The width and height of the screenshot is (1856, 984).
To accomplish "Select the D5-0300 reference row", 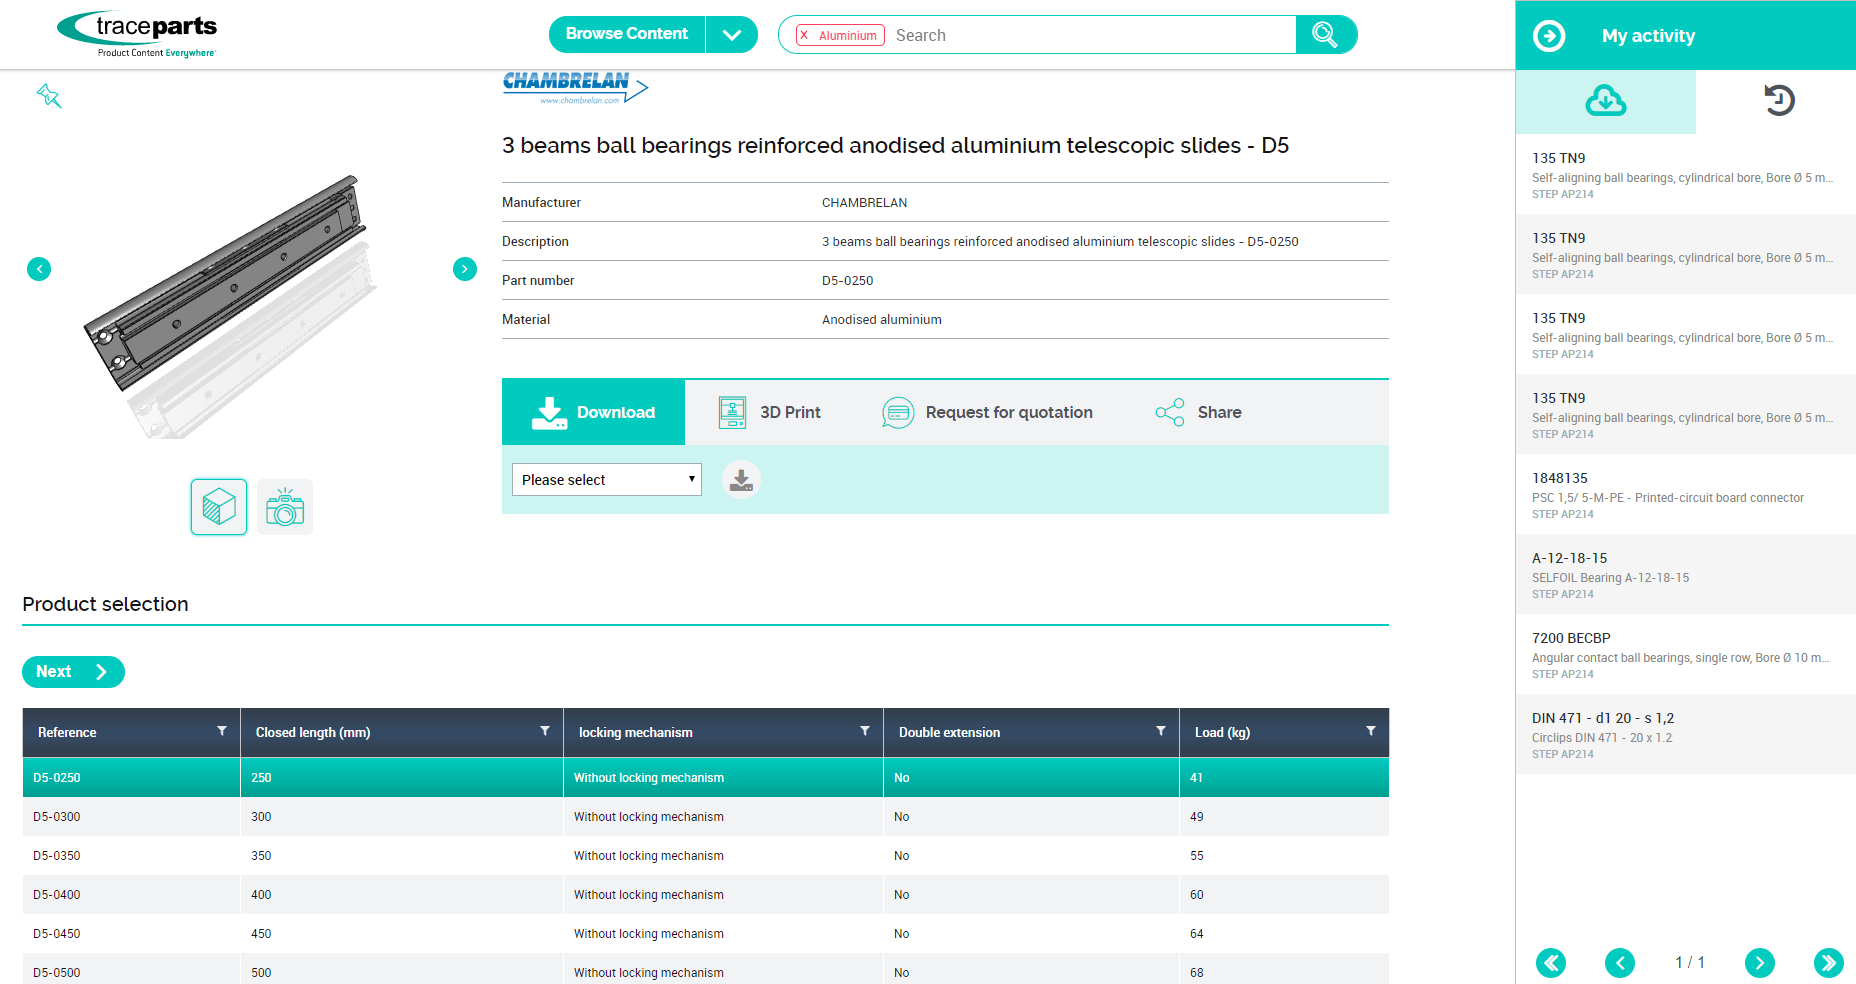I will pos(706,816).
